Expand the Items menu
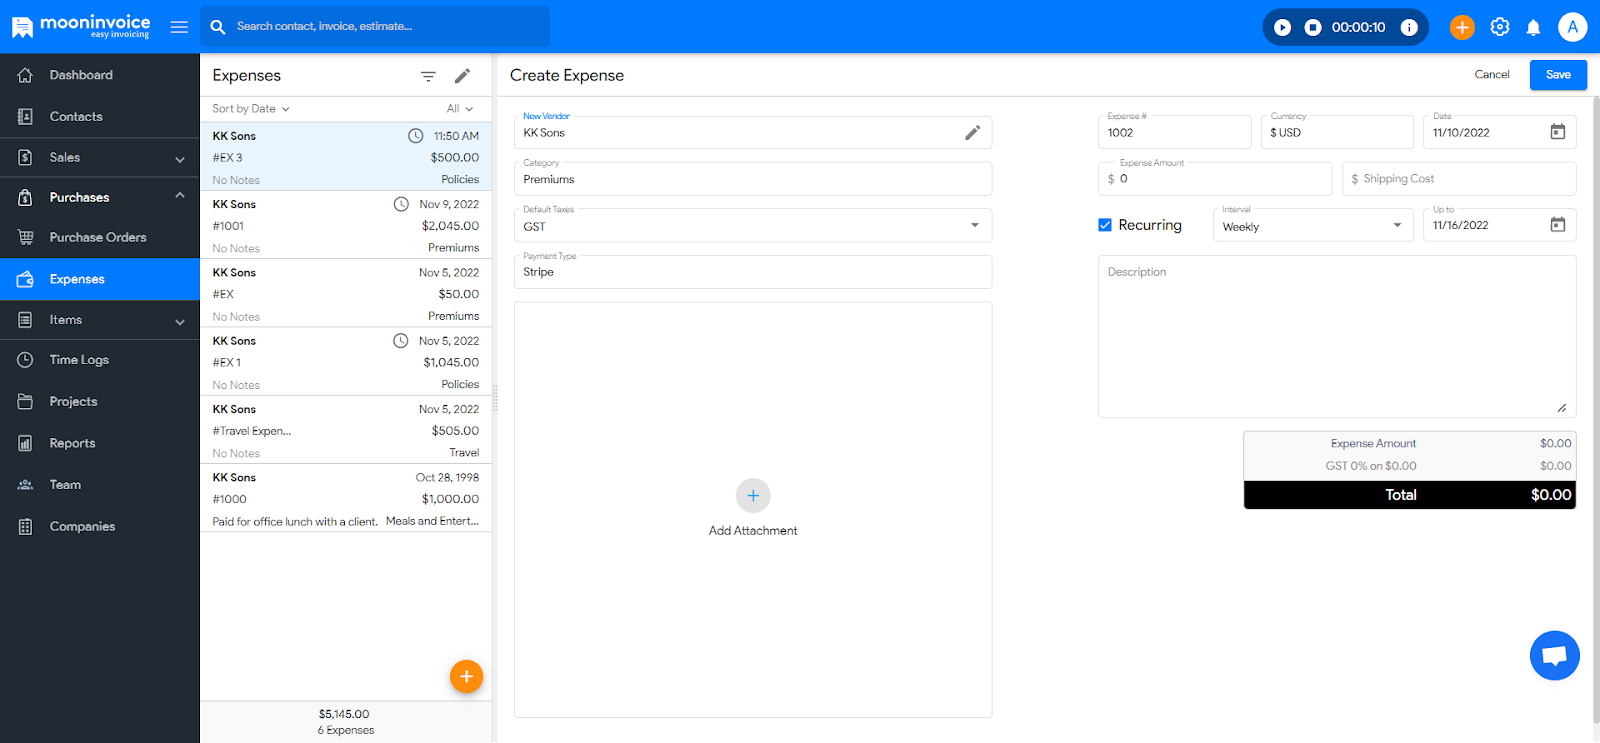Screen dimensions: 1600x743 coord(100,320)
